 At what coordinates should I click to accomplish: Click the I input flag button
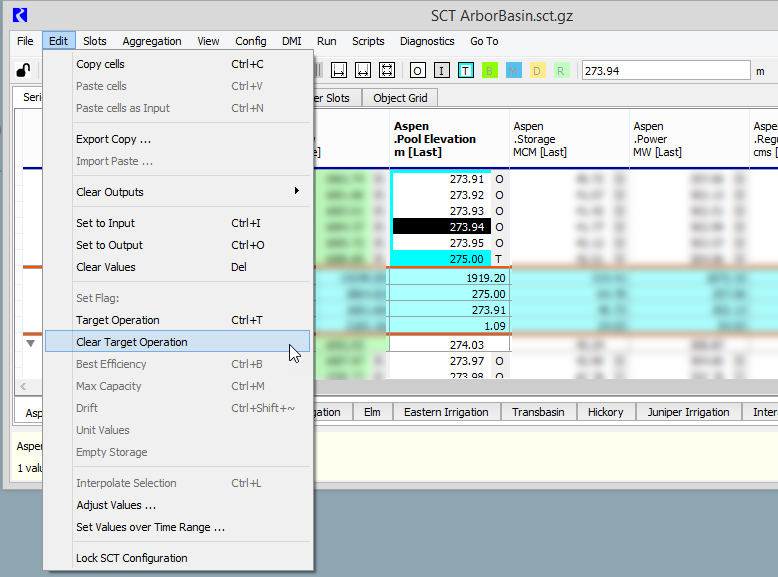441,71
